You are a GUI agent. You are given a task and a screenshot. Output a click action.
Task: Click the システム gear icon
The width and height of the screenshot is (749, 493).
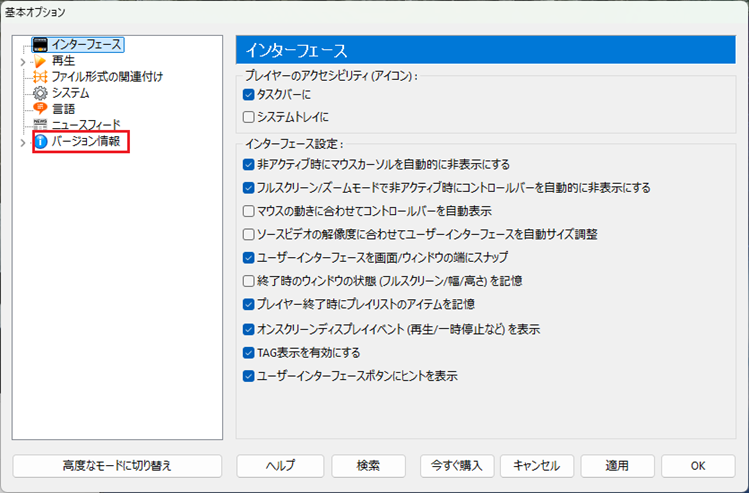40,93
